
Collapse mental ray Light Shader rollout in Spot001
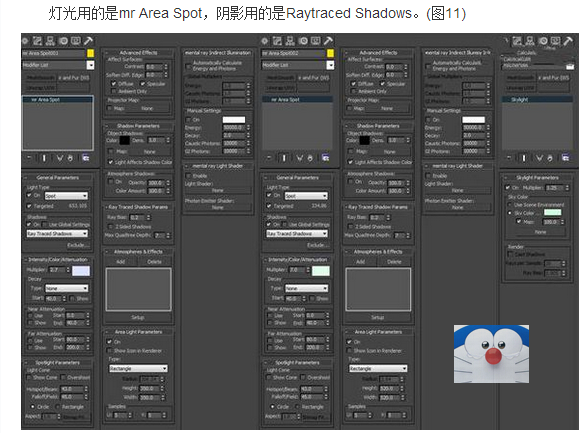218,166
